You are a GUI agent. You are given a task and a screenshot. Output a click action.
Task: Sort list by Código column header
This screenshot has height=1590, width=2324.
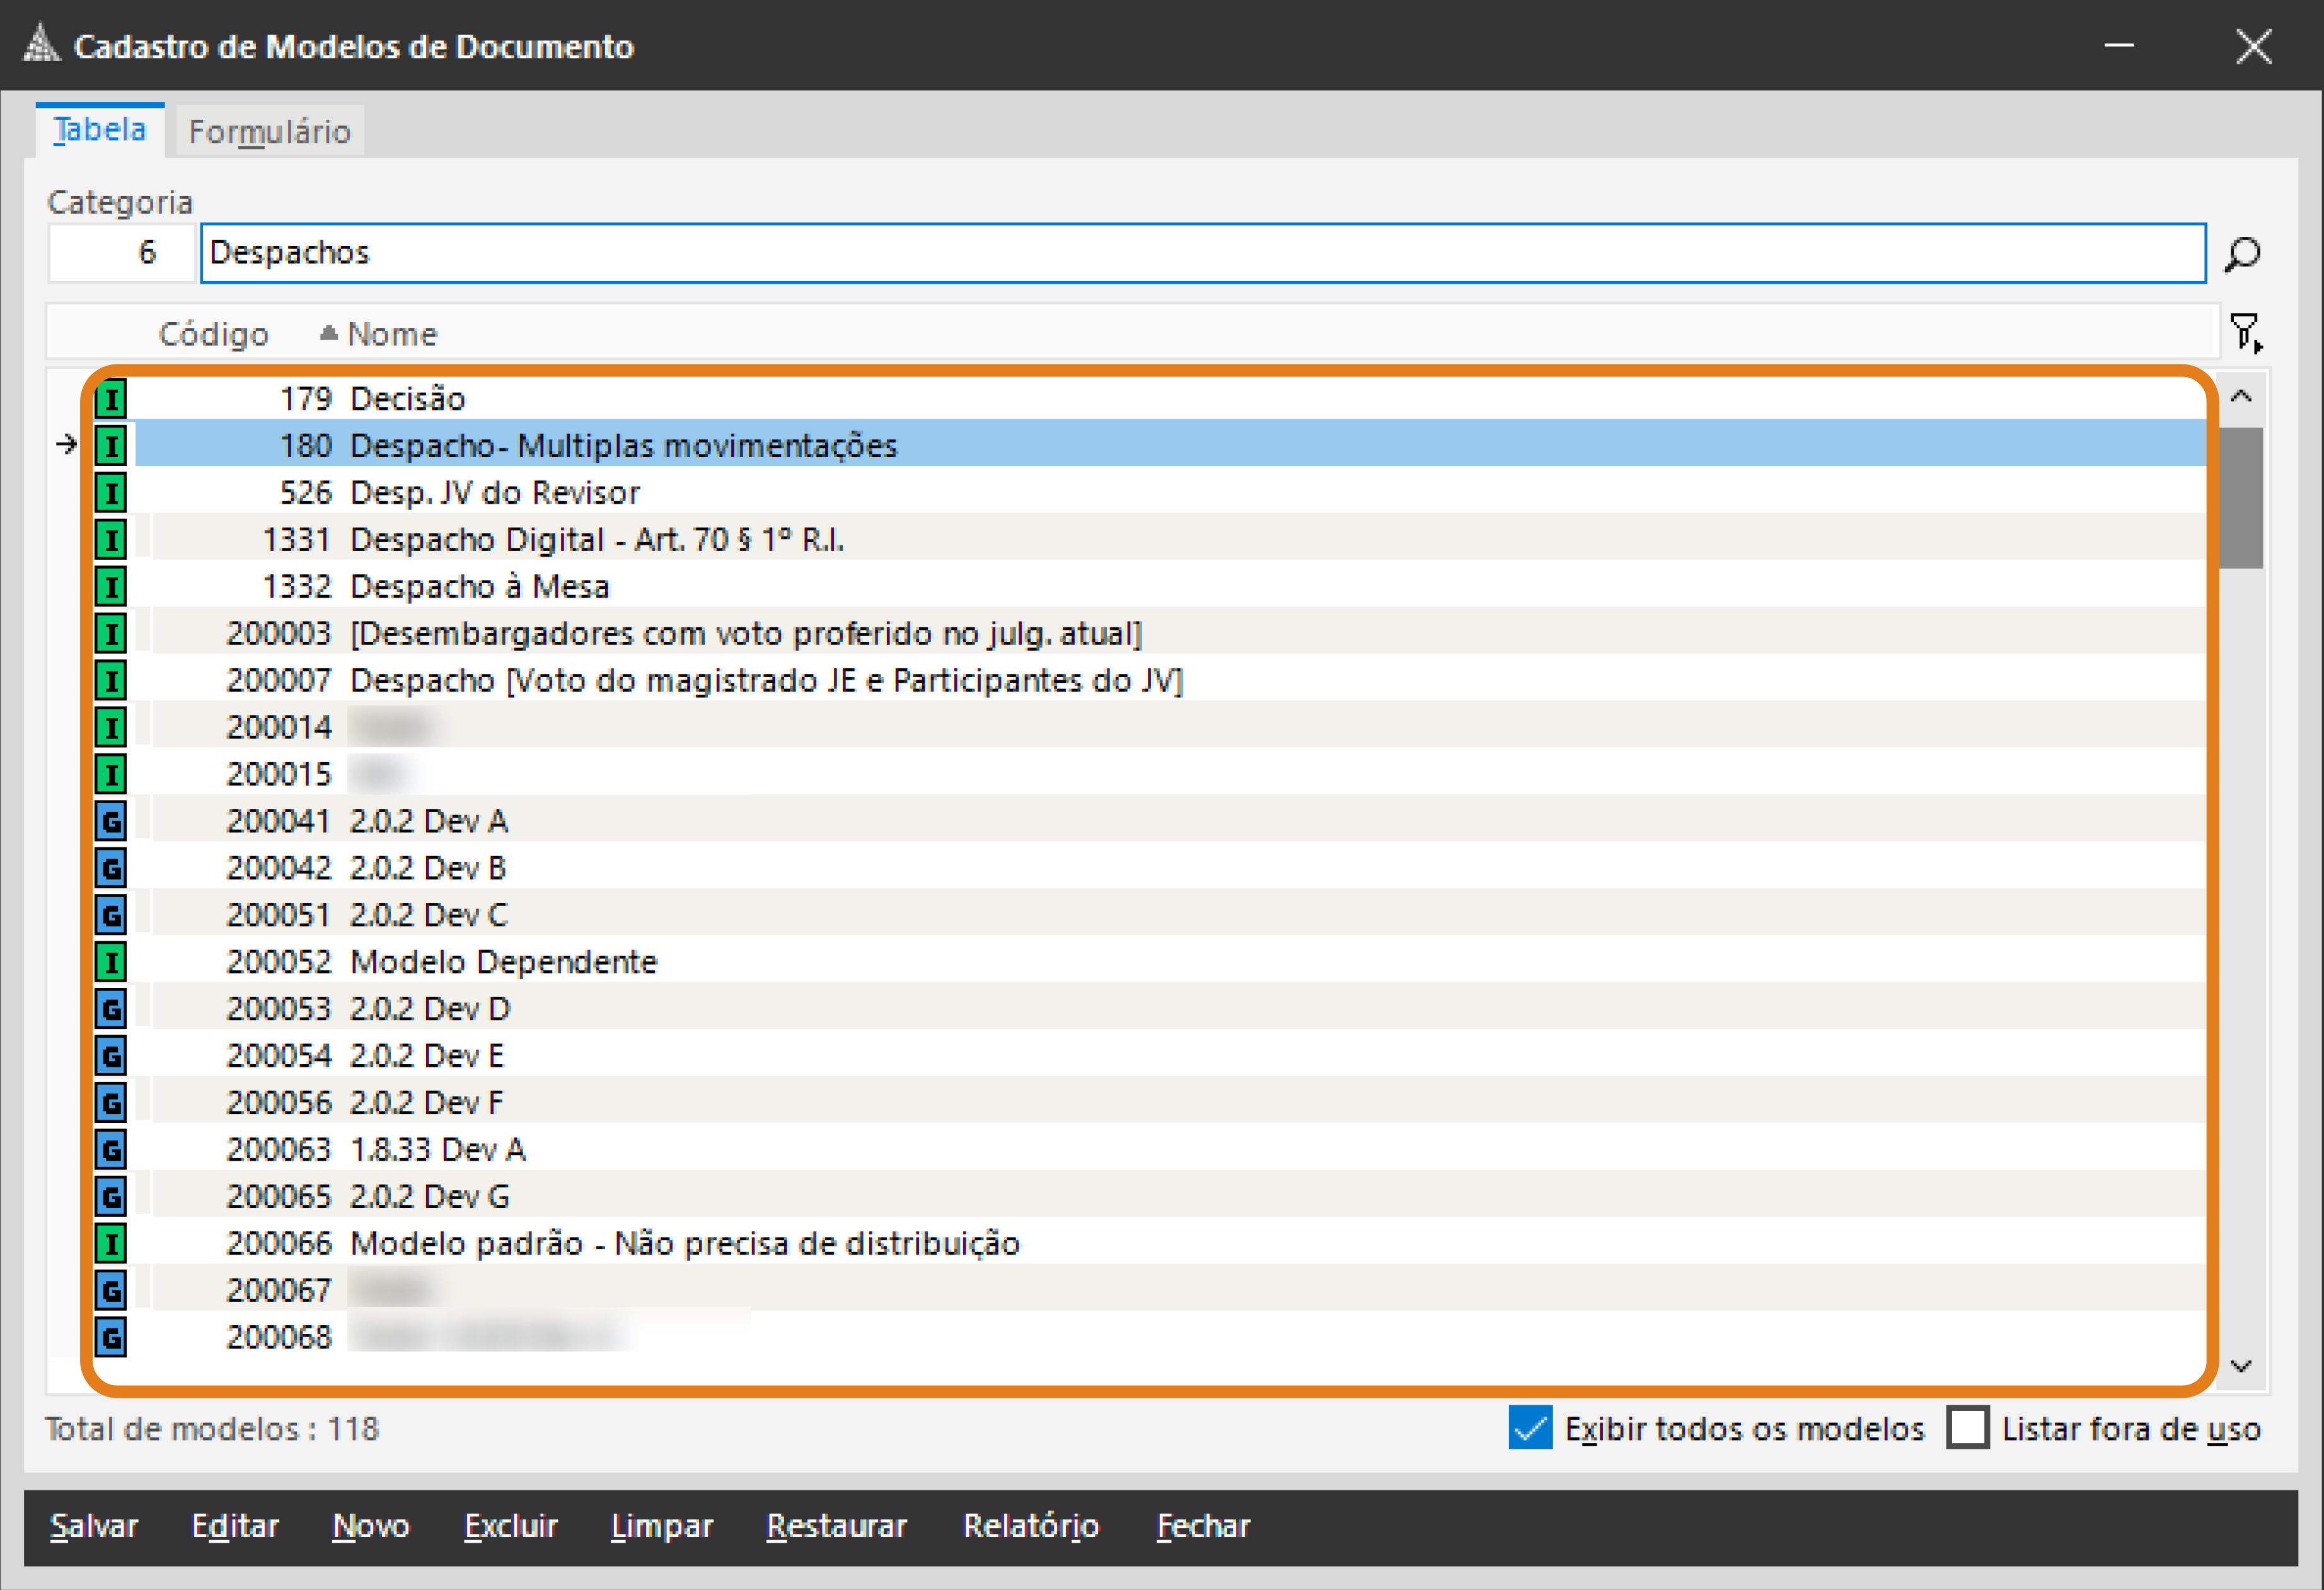[x=213, y=334]
